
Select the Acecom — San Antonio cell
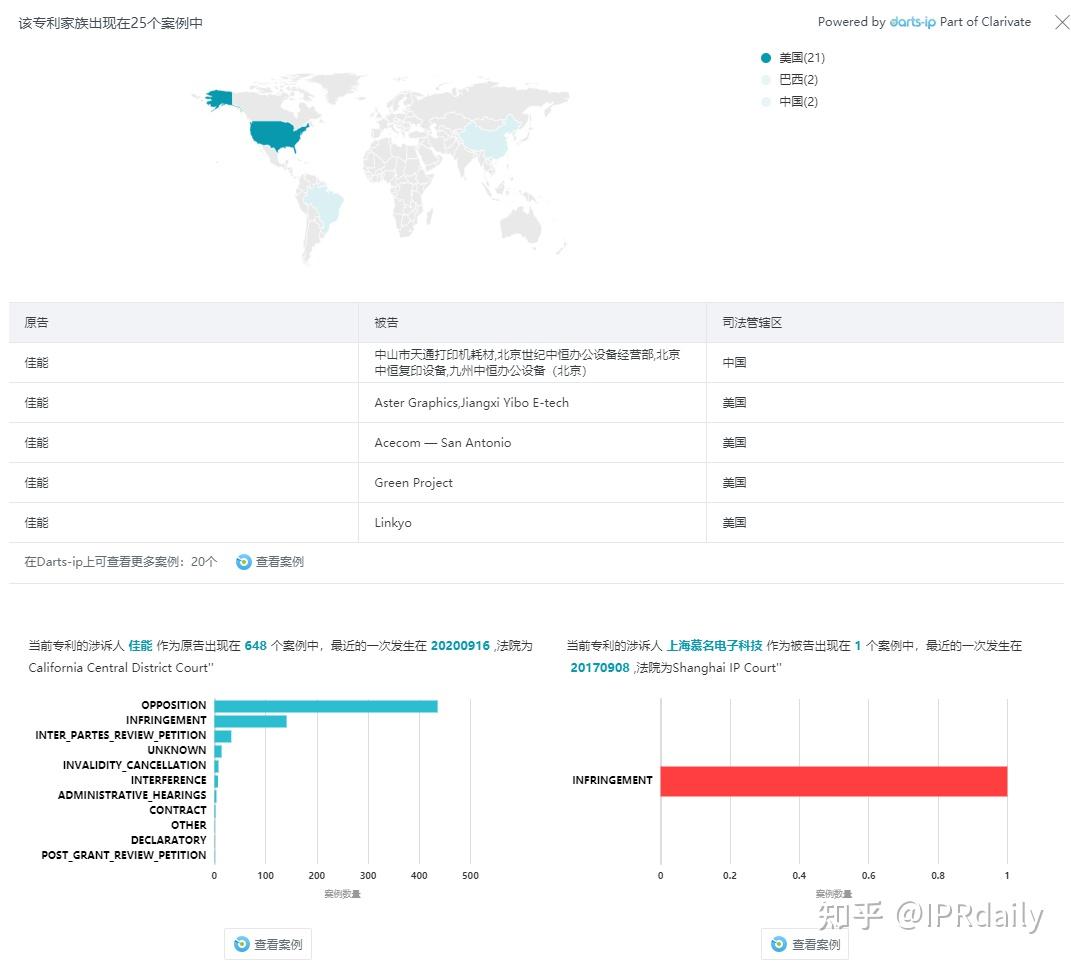click(531, 443)
